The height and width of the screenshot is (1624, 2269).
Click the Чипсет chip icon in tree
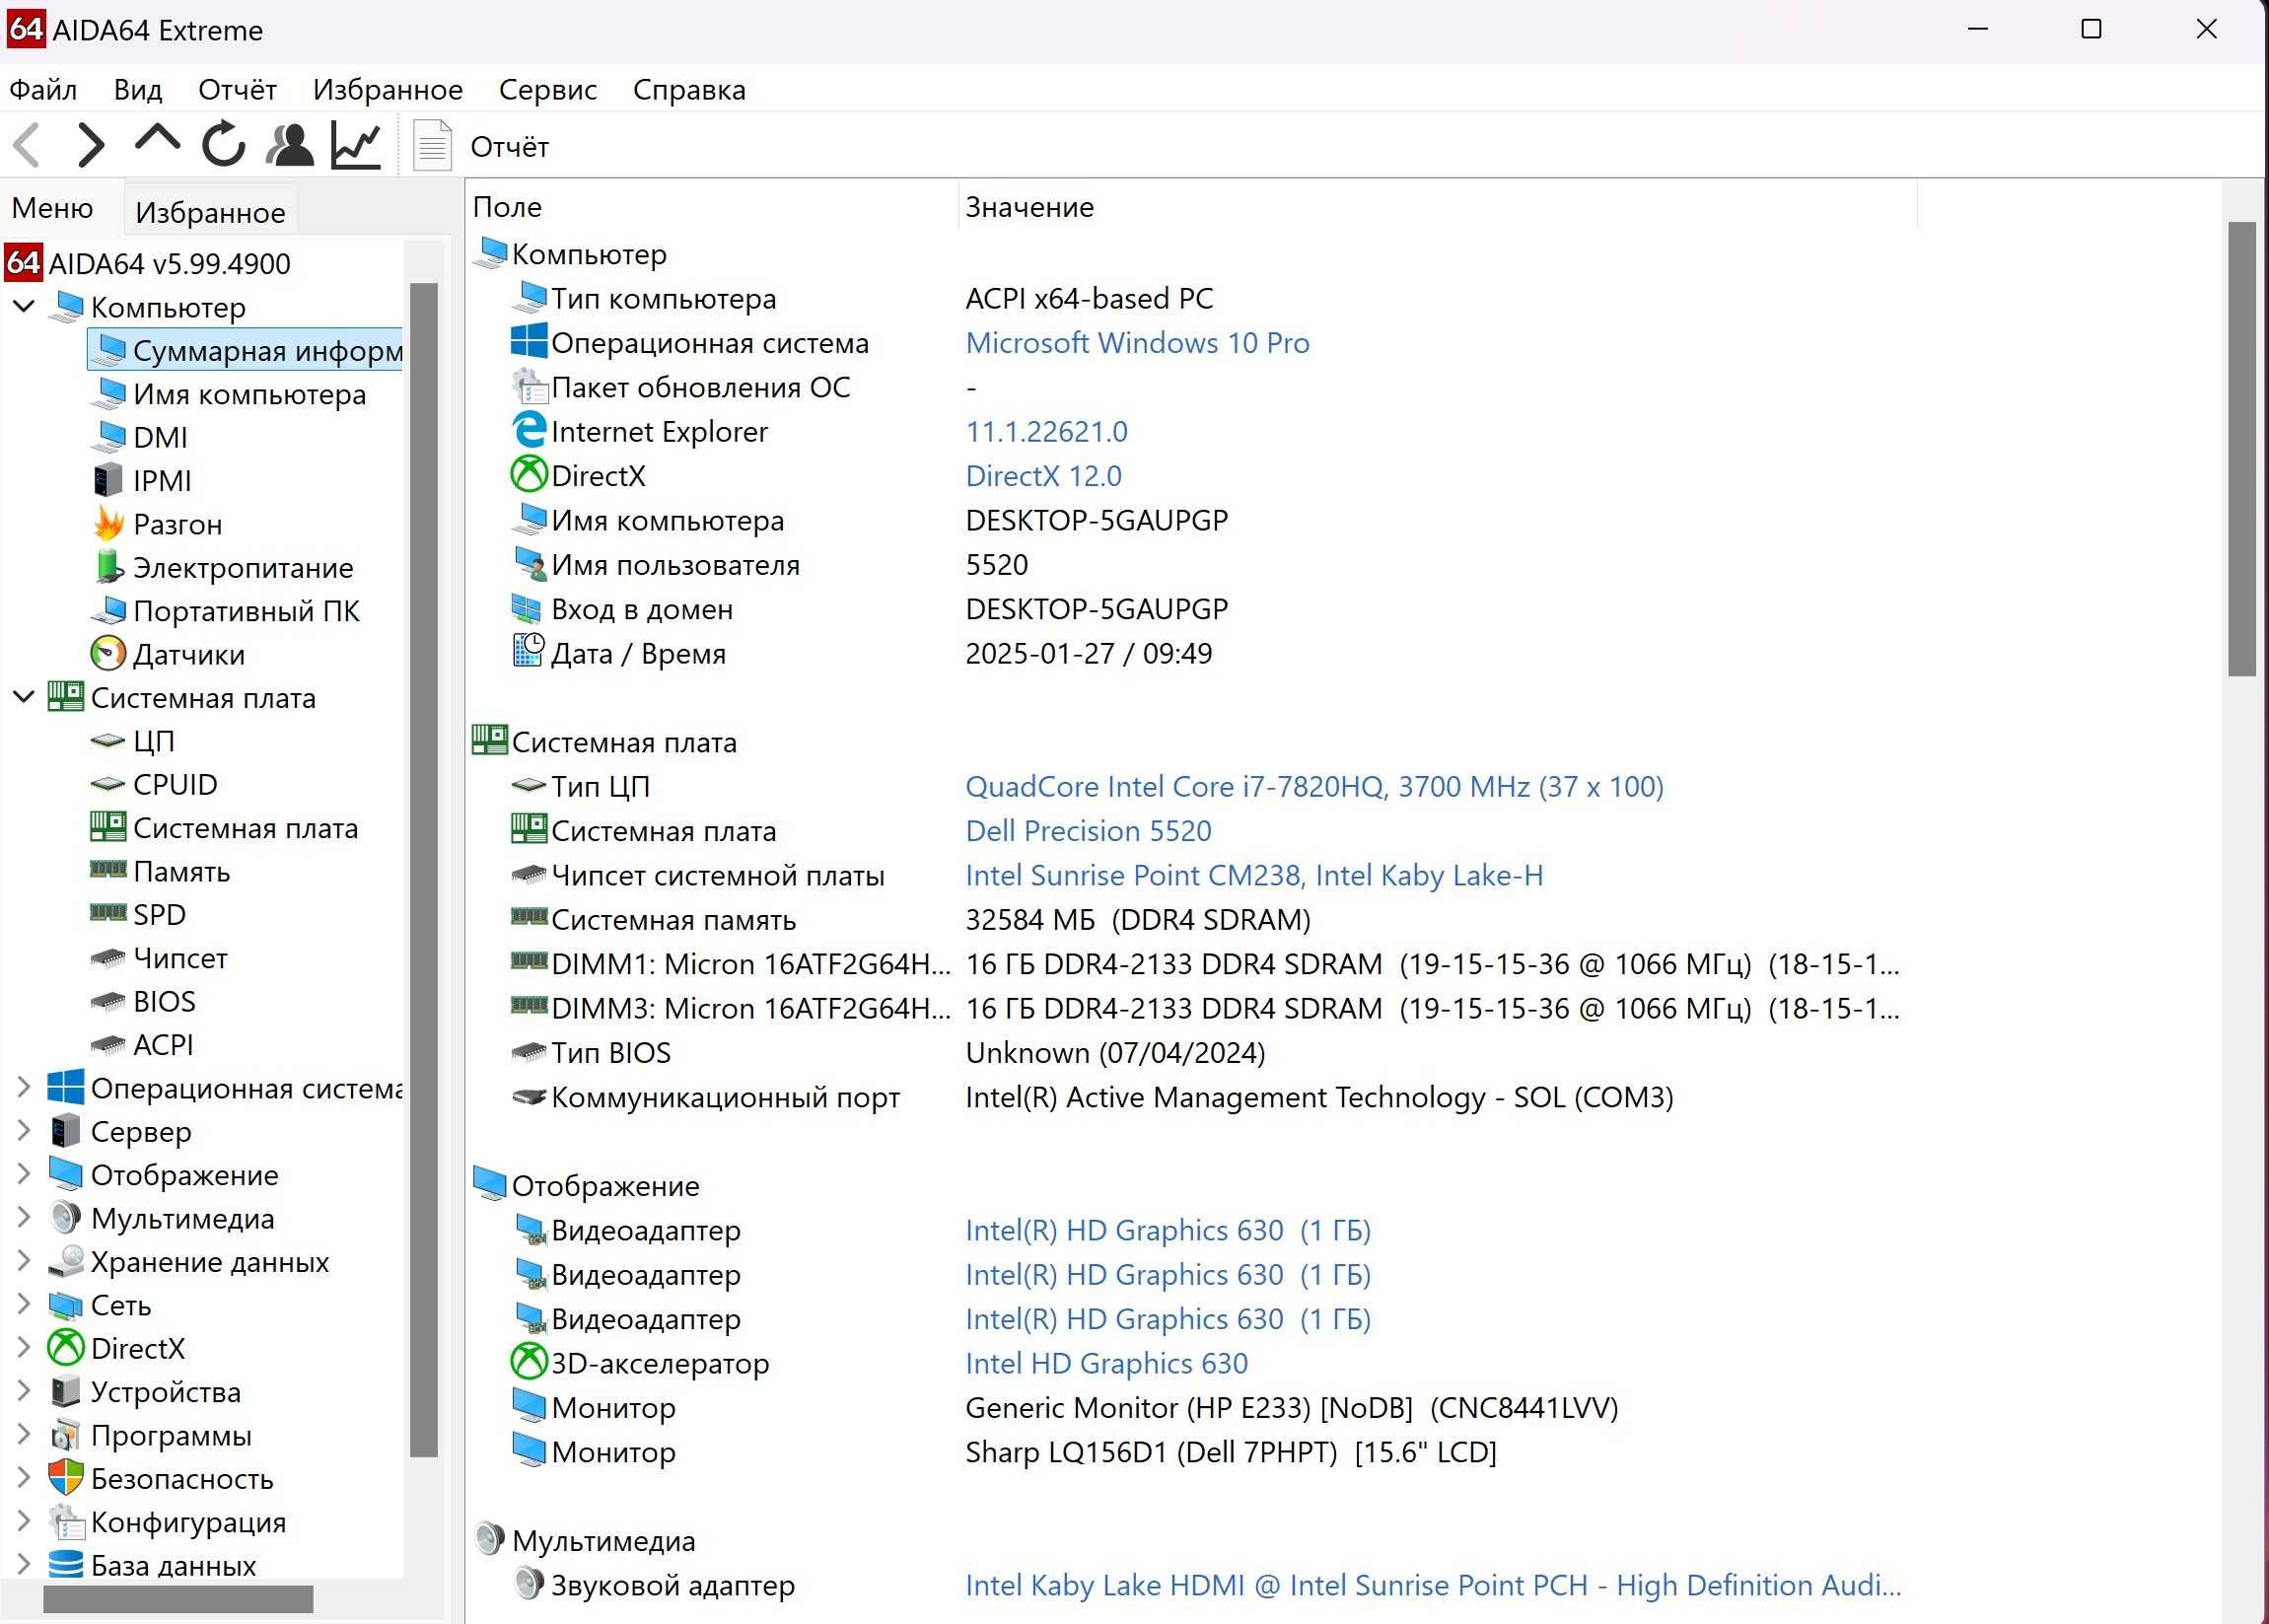[108, 958]
